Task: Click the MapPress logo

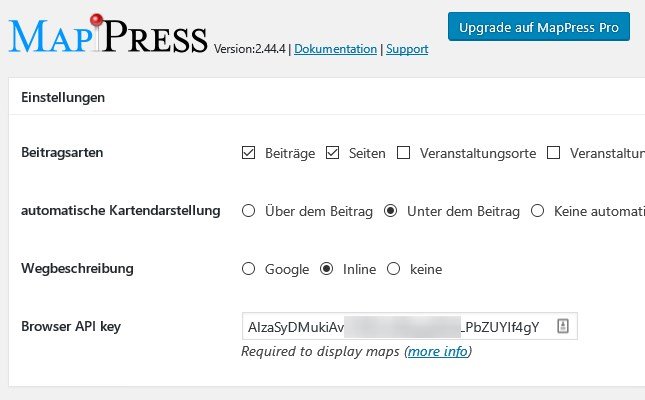Action: (x=108, y=35)
